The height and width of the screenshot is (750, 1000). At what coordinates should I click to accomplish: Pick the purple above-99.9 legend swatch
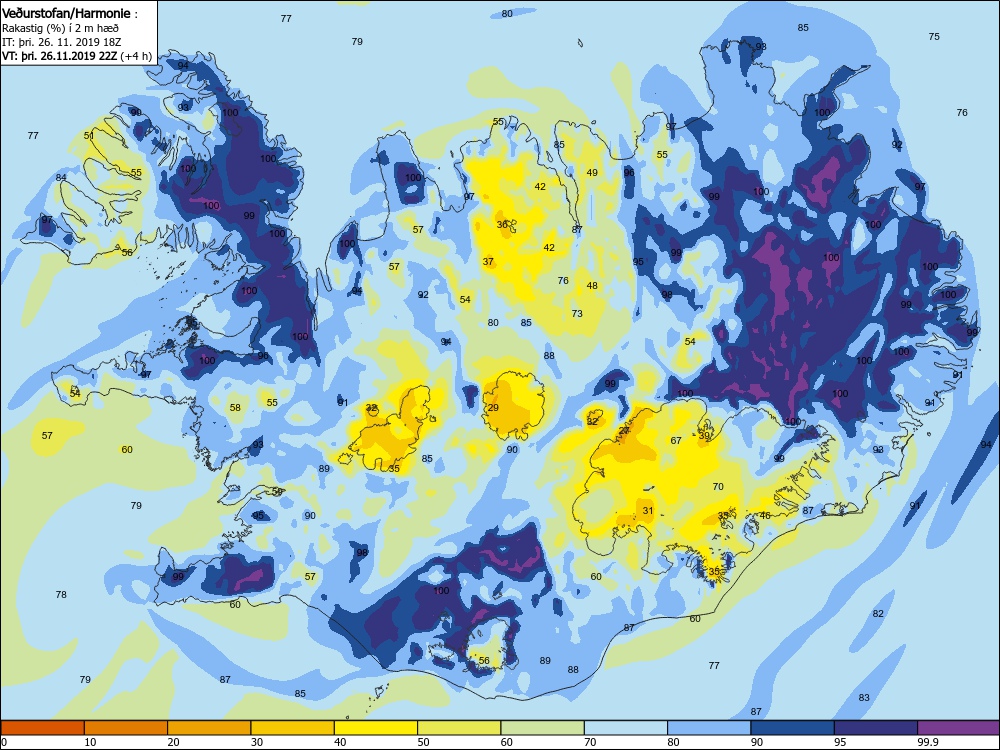click(x=959, y=728)
